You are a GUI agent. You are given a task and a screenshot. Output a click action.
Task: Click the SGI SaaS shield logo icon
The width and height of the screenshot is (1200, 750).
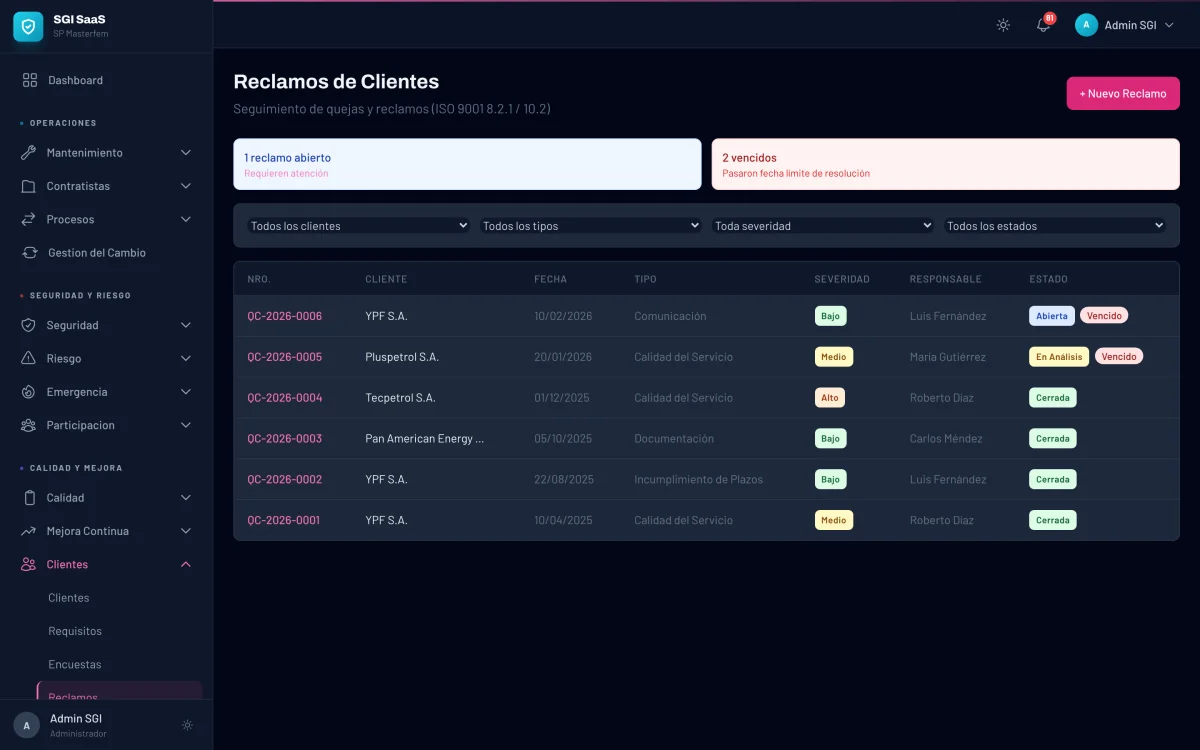coord(28,26)
